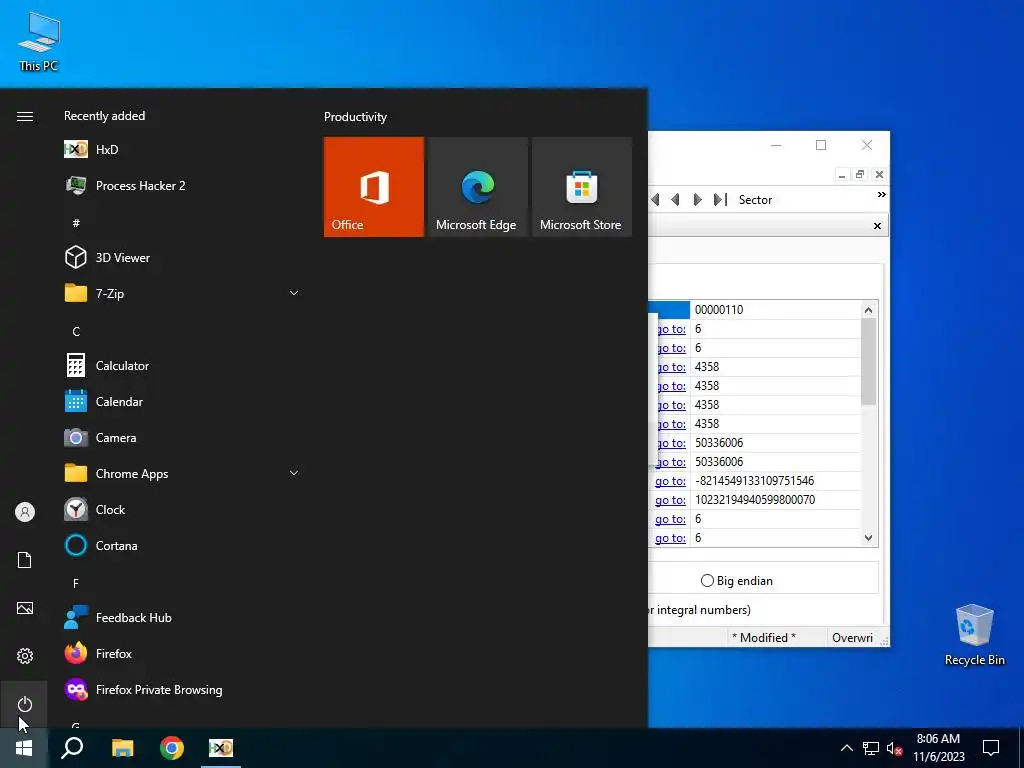Click the clock showing 8:06 AM
This screenshot has height=768, width=1024.
[x=938, y=739]
